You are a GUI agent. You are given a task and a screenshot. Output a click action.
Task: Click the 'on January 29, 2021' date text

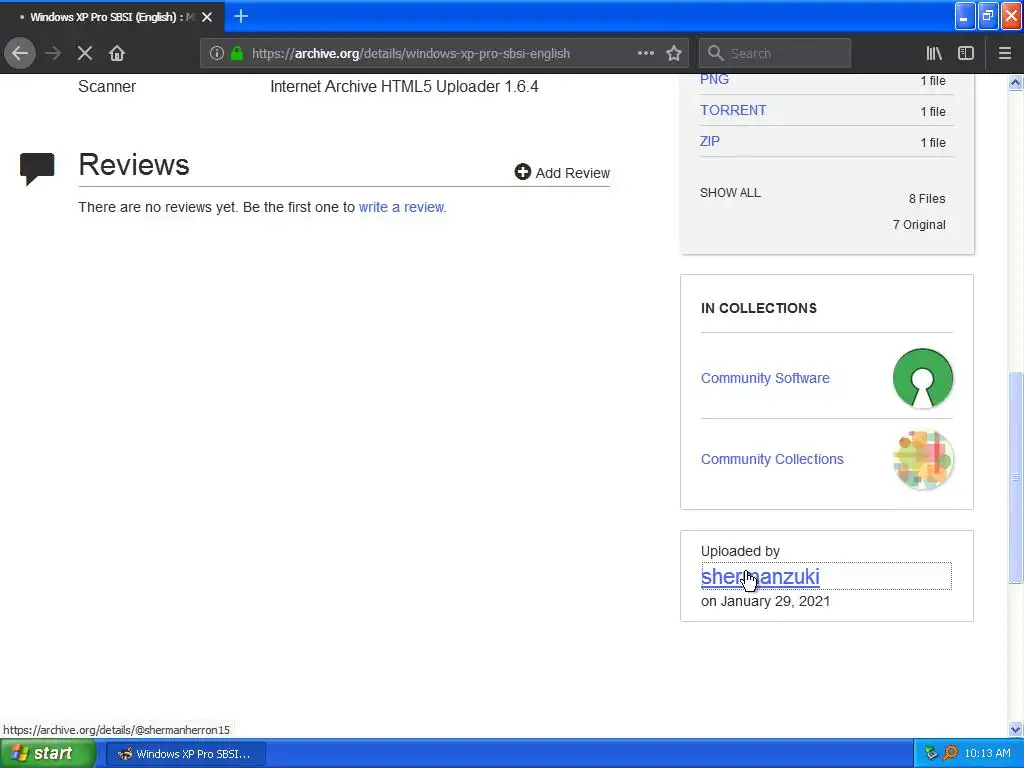765,601
